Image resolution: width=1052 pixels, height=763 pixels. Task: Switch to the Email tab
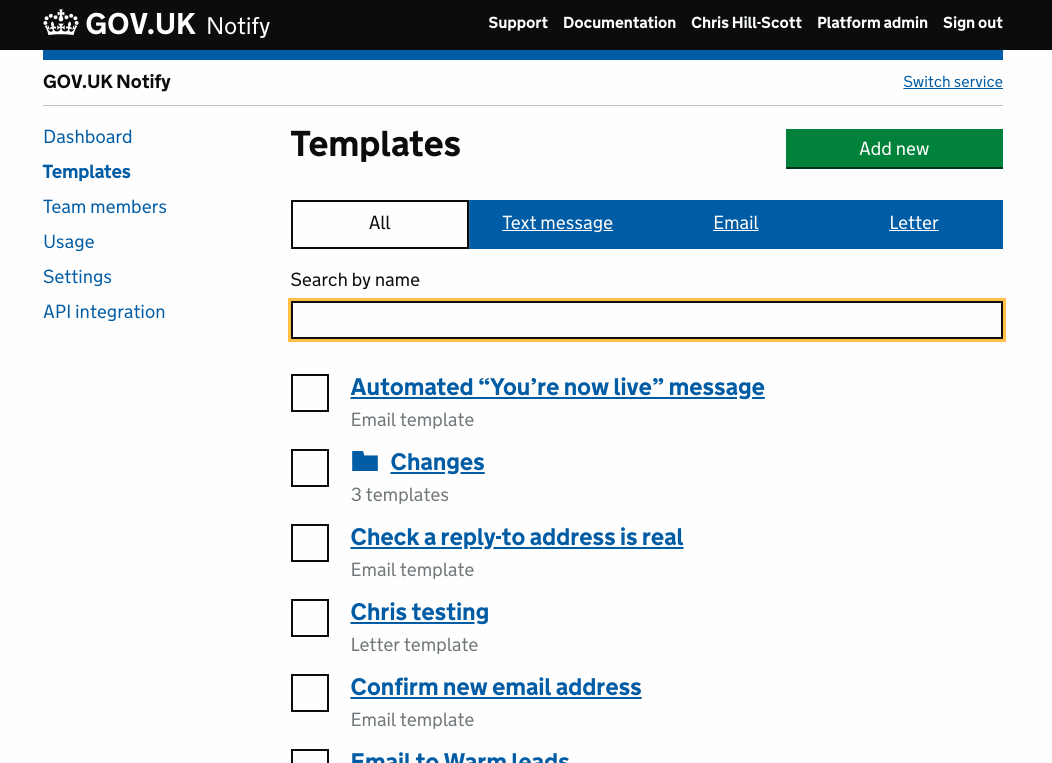[x=735, y=223]
